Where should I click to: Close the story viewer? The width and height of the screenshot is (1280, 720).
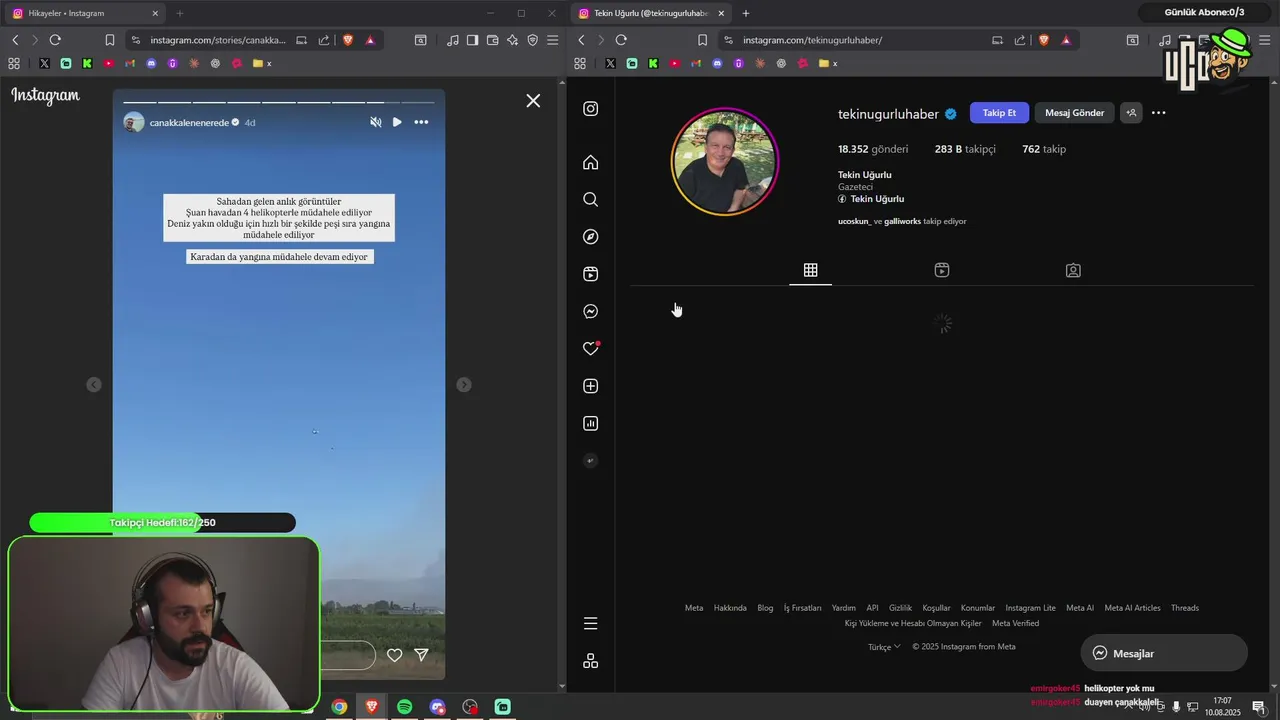tap(533, 101)
